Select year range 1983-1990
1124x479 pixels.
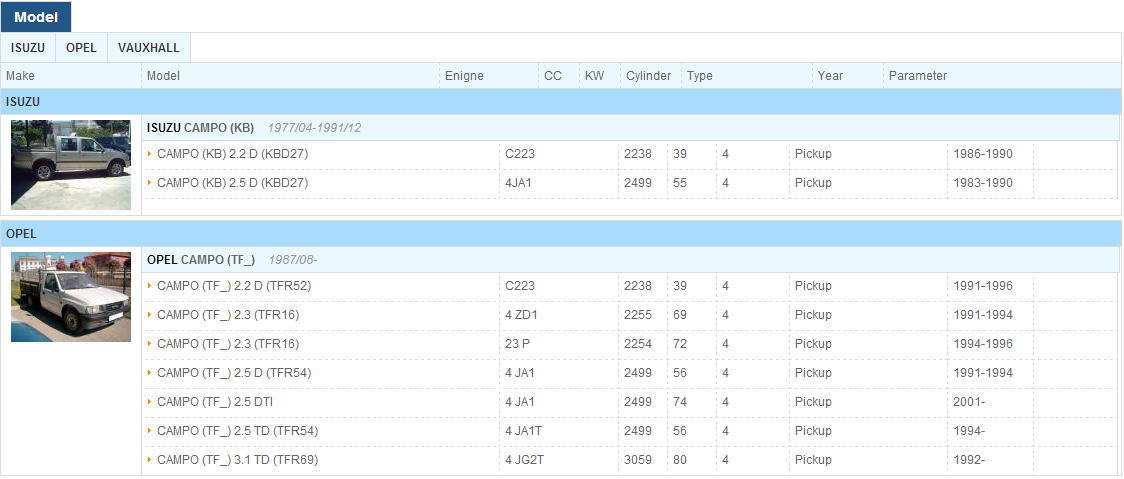click(983, 183)
